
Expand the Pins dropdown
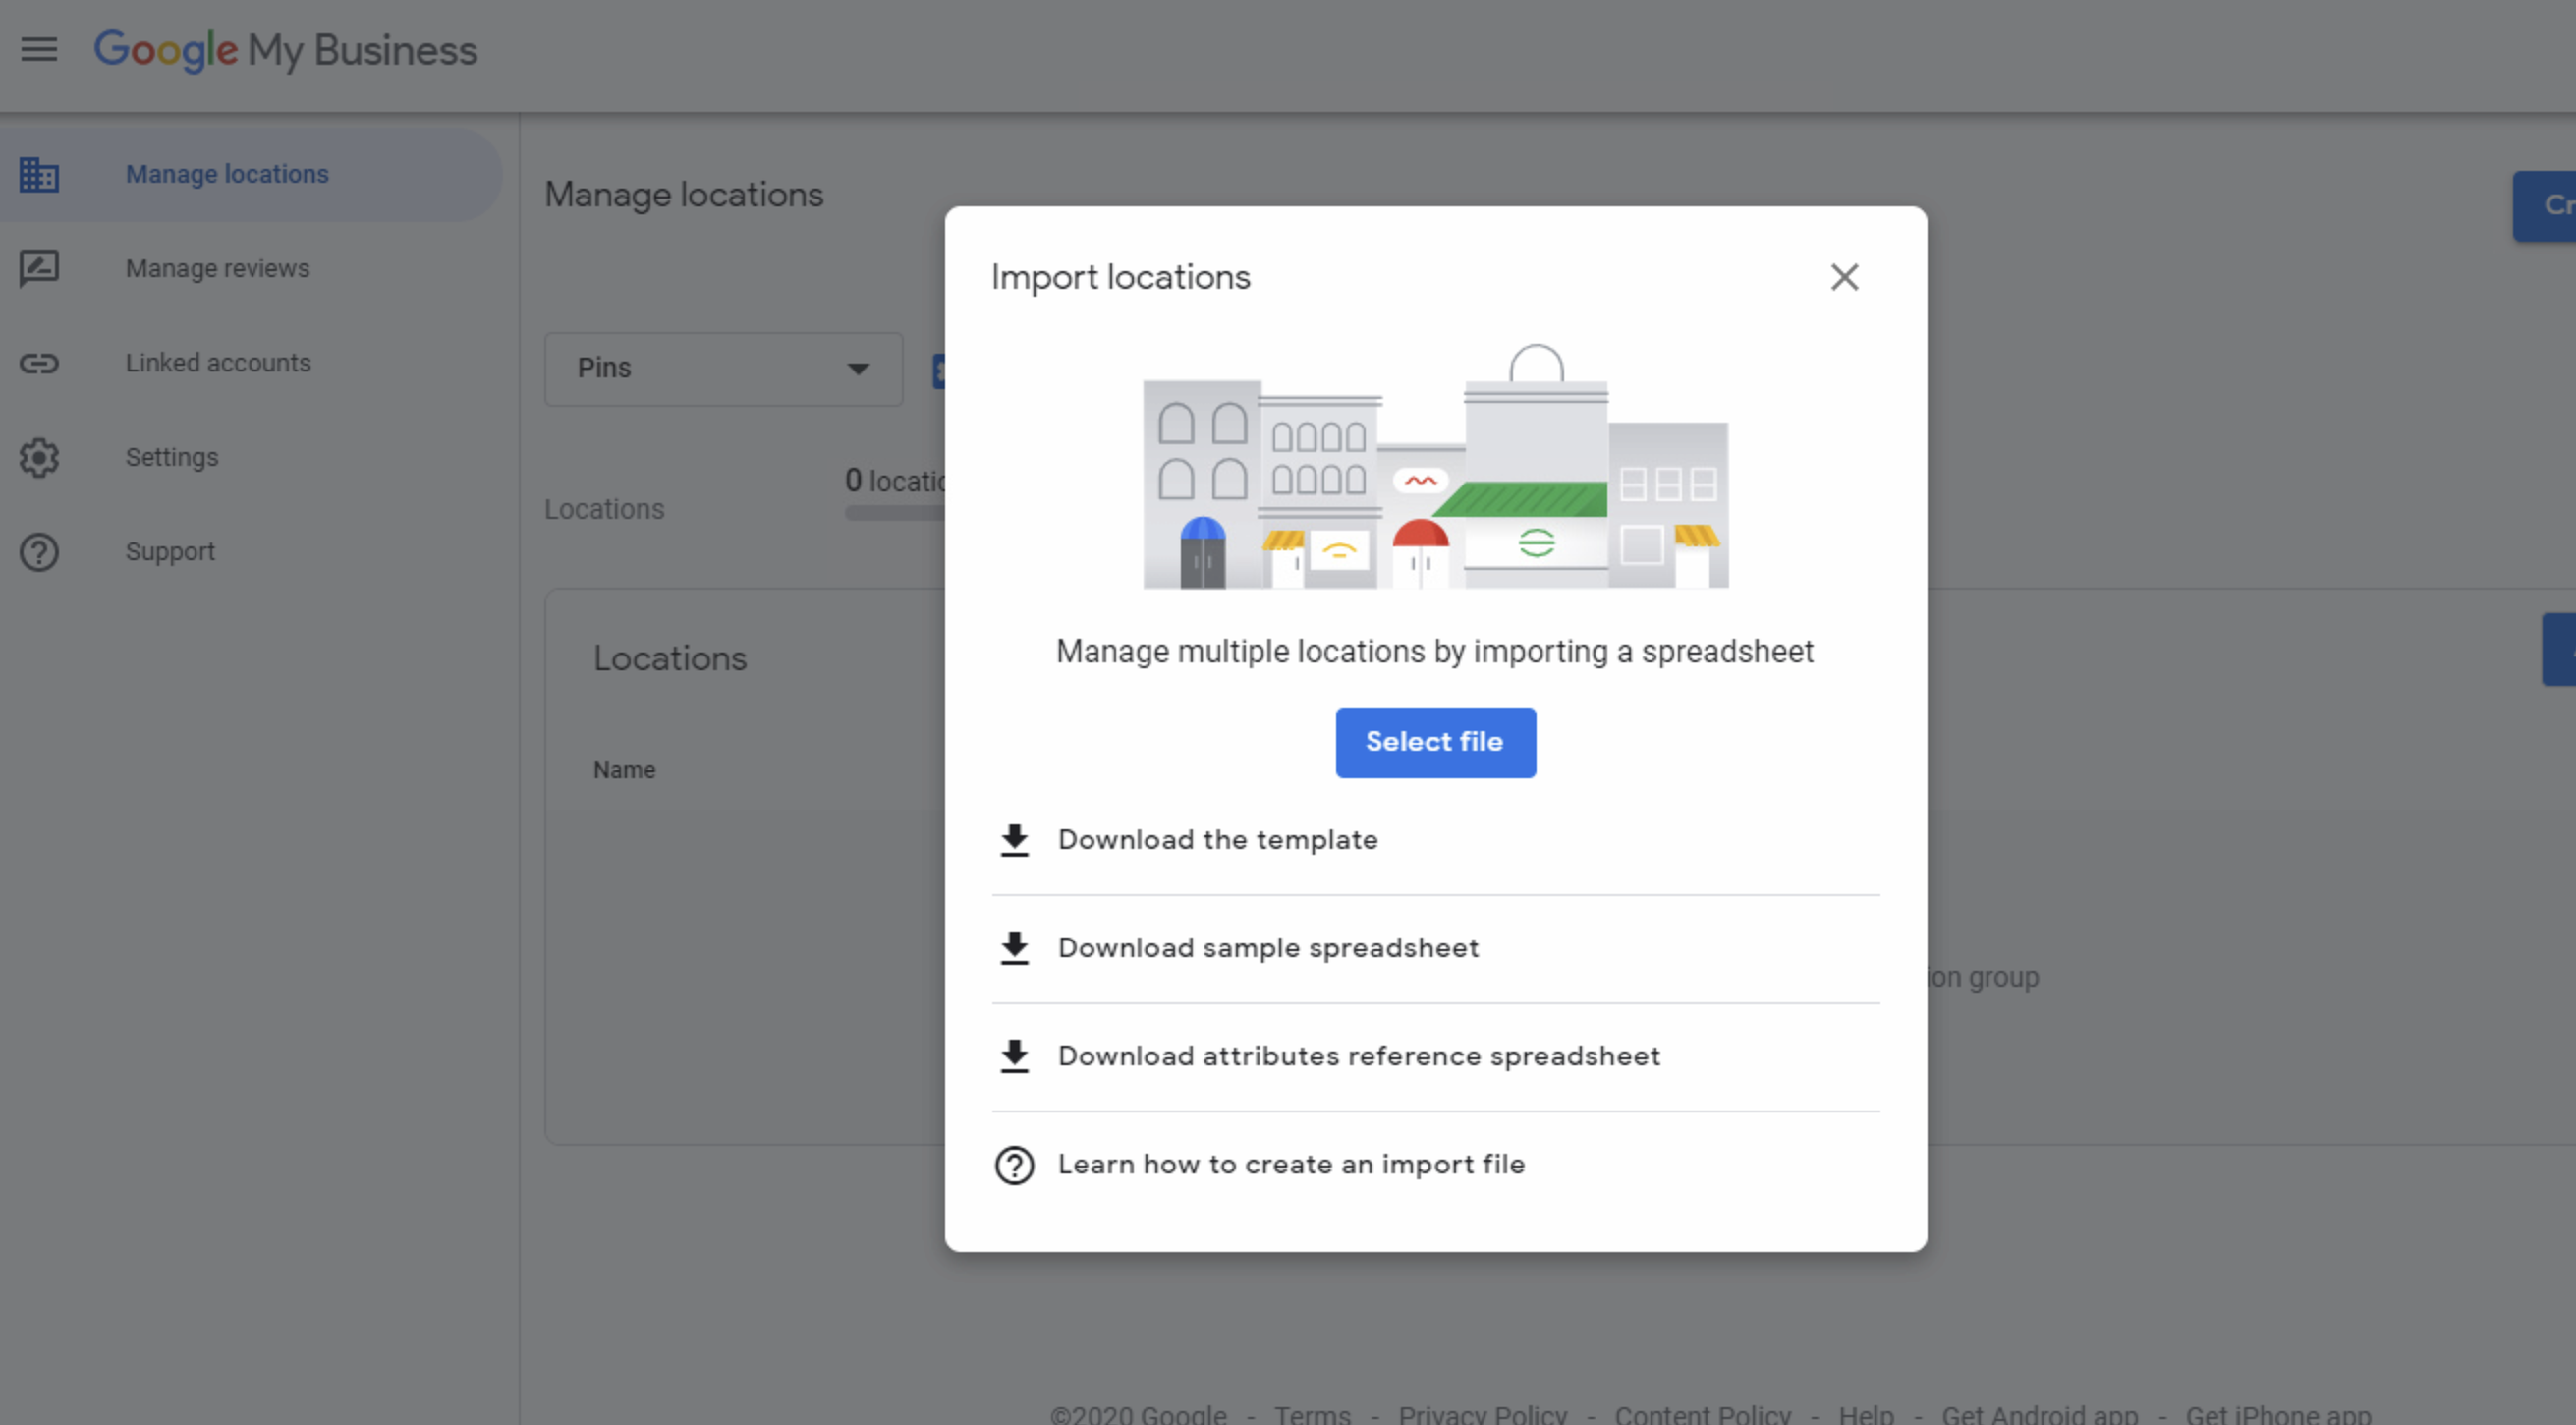coord(723,369)
